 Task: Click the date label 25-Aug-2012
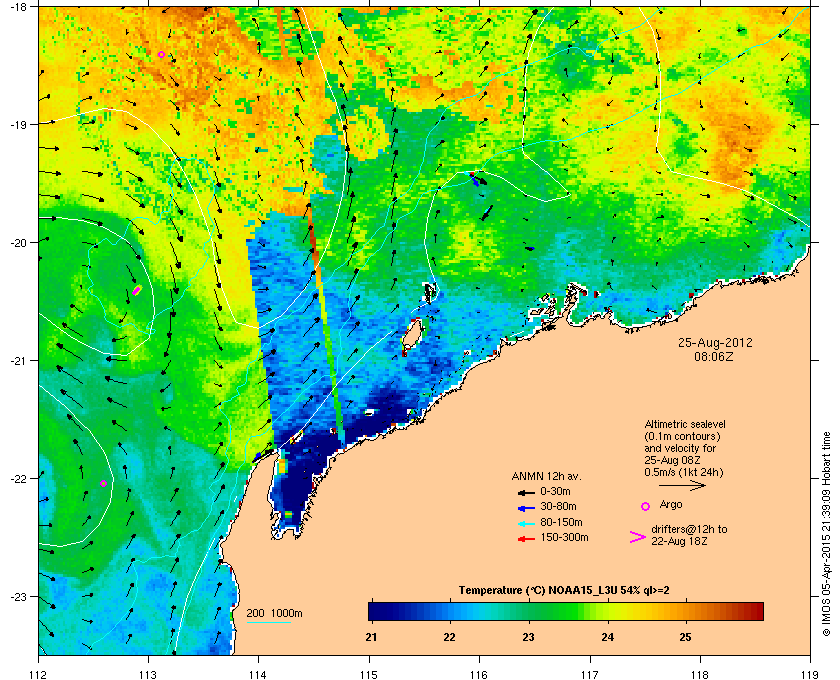click(715, 342)
